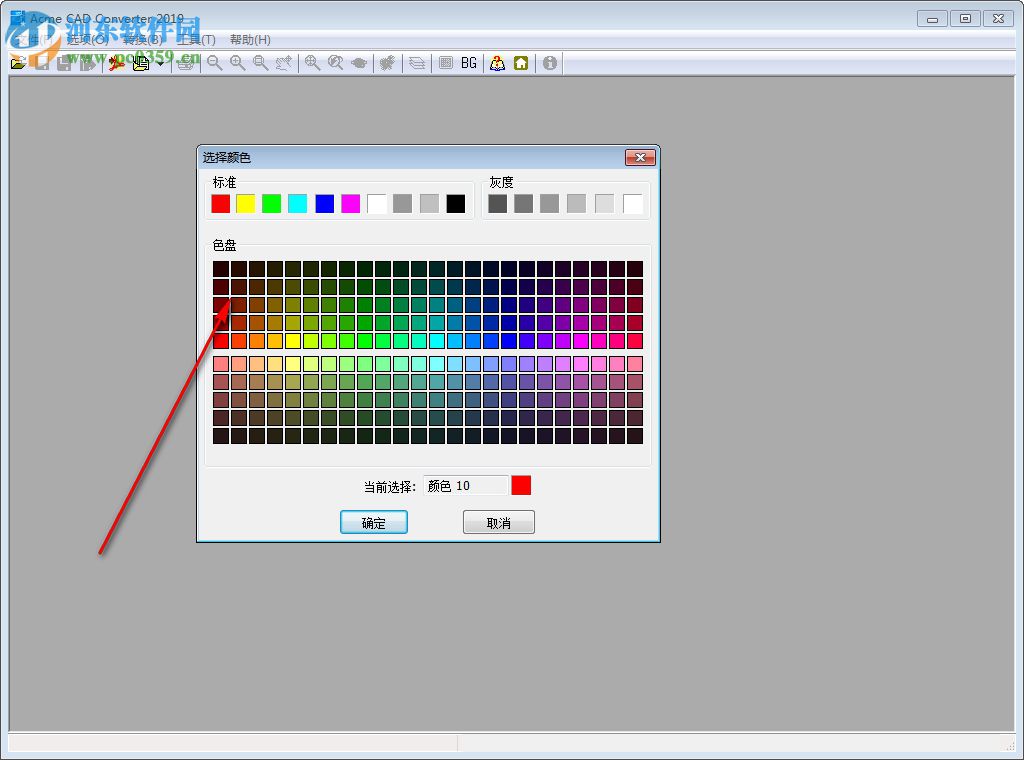Click the BG background color toolbar icon

click(x=468, y=62)
